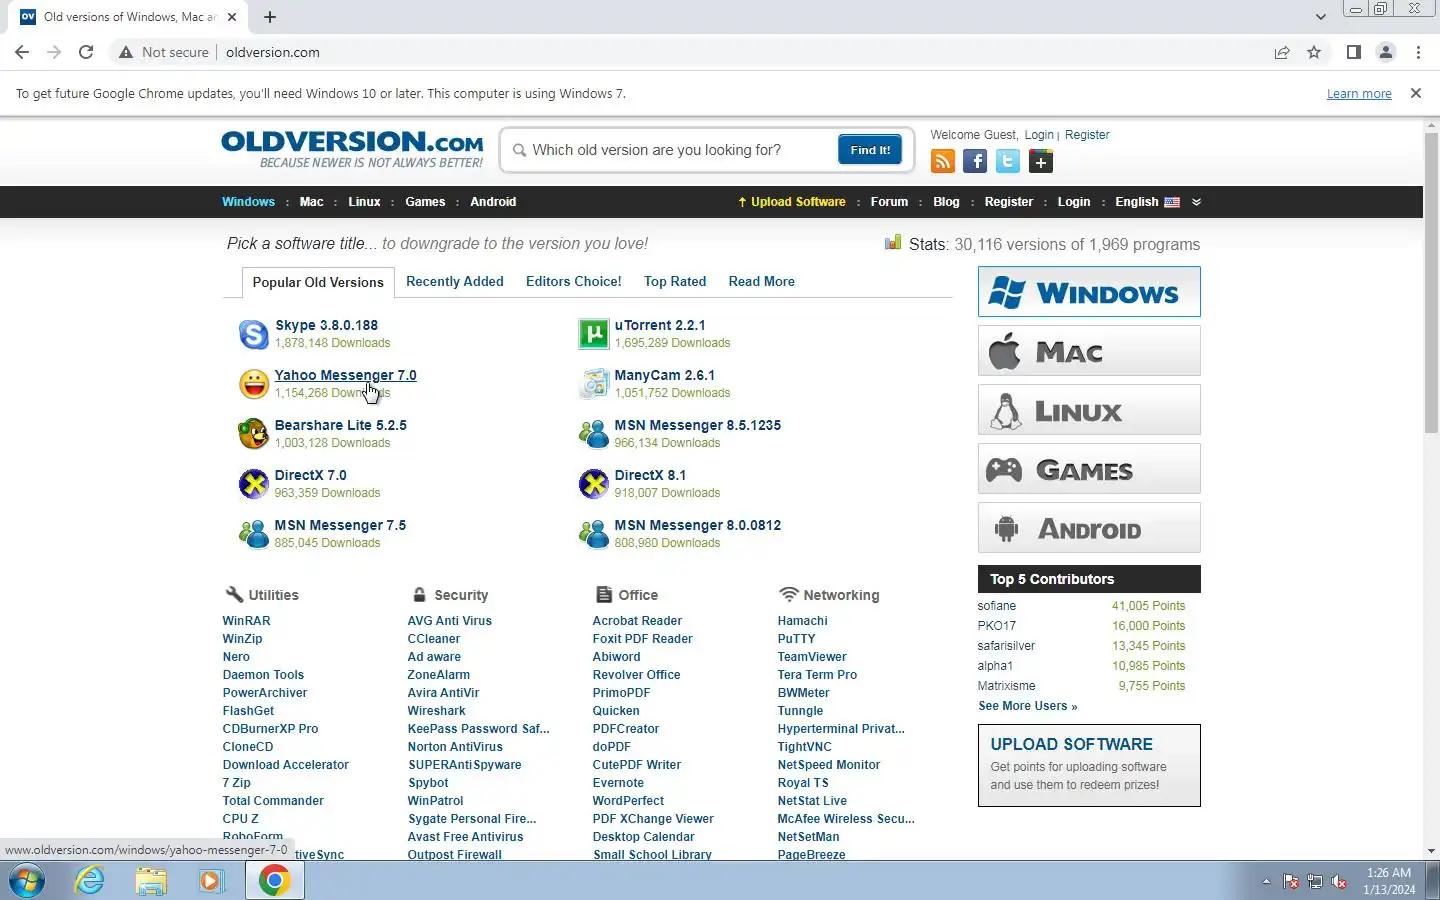
Task: Bookmark this page with star icon
Action: (1314, 52)
